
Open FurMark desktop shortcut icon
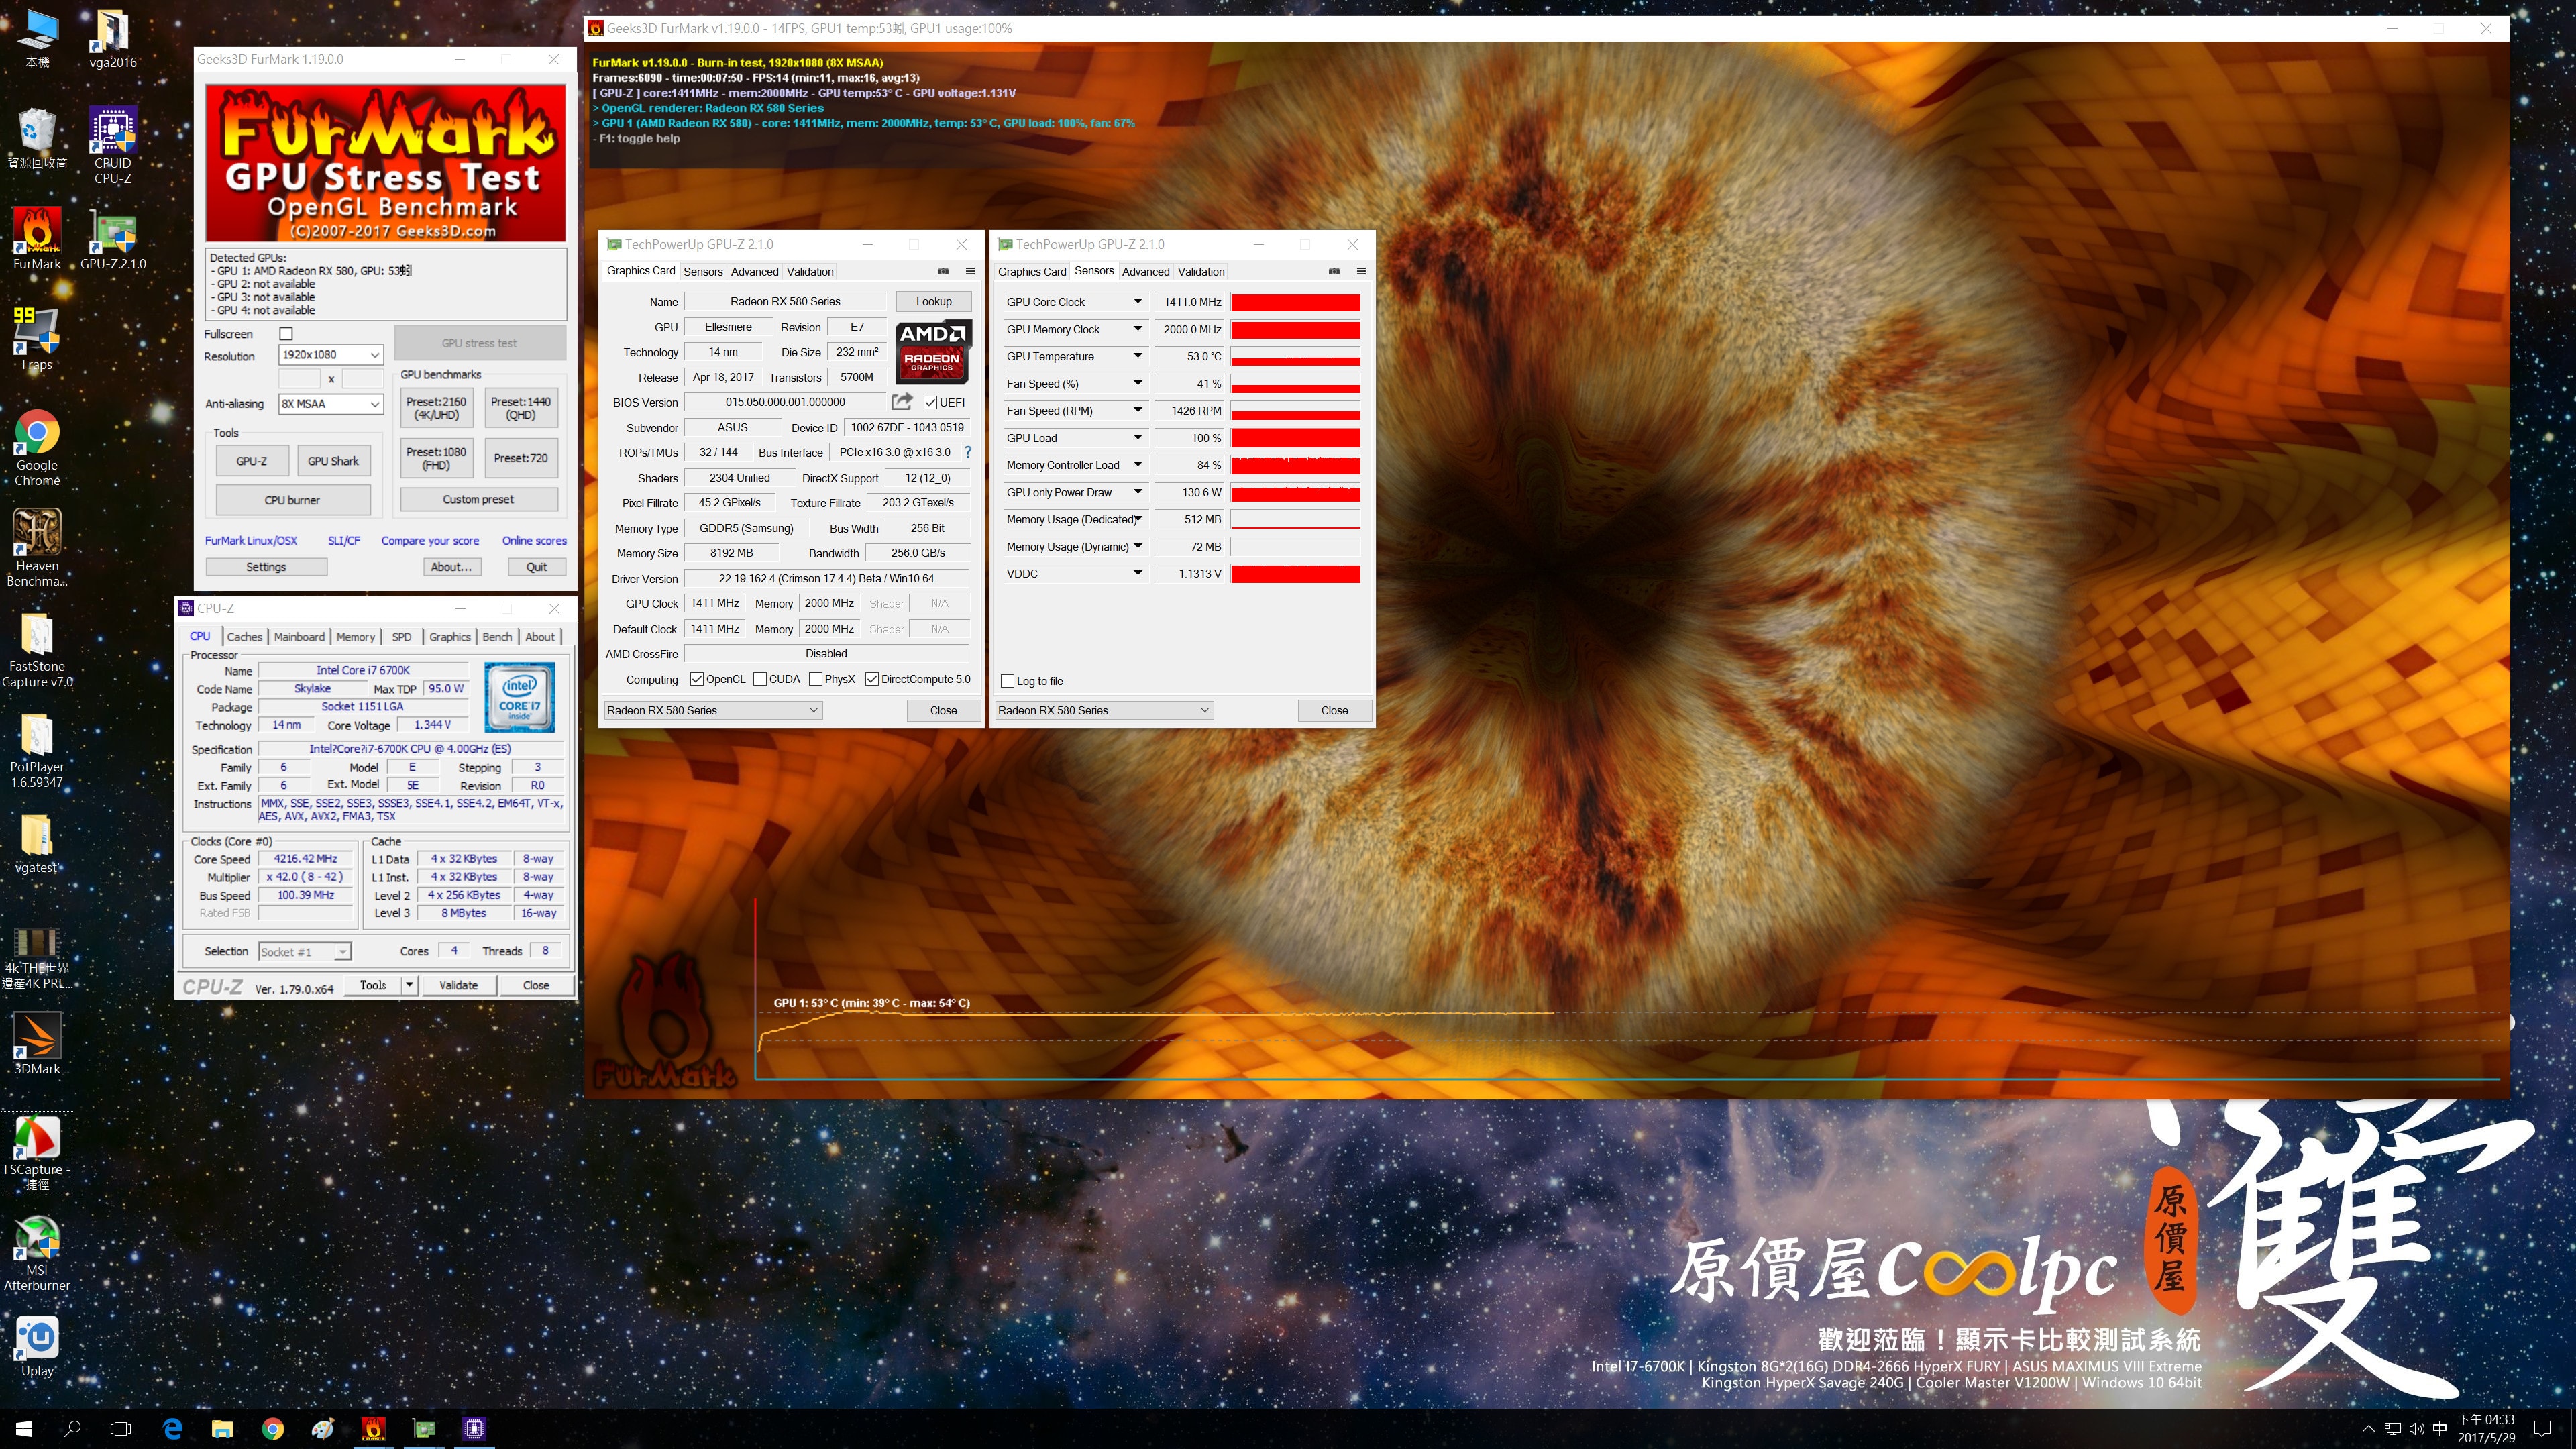click(37, 238)
